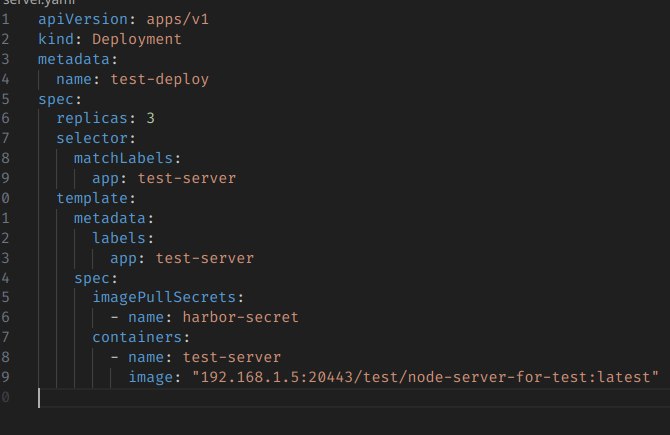The height and width of the screenshot is (435, 670).
Task: Click the matchLabels key
Action: (123, 158)
